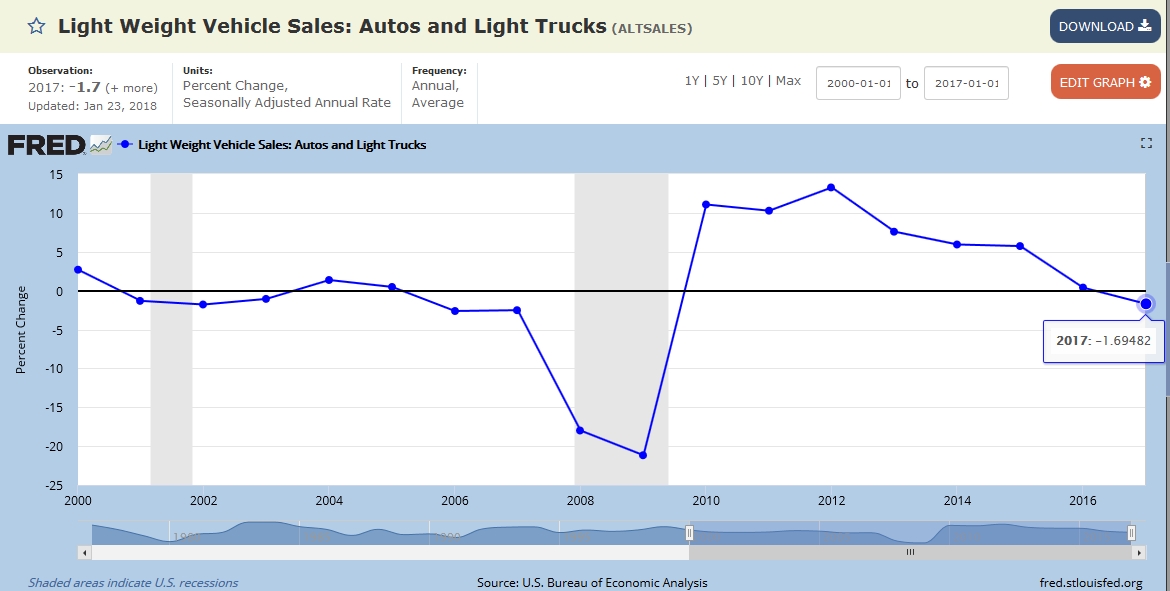Viewport: 1170px width, 591px height.
Task: Click the horizontal scrollbar thumb
Action: point(910,552)
